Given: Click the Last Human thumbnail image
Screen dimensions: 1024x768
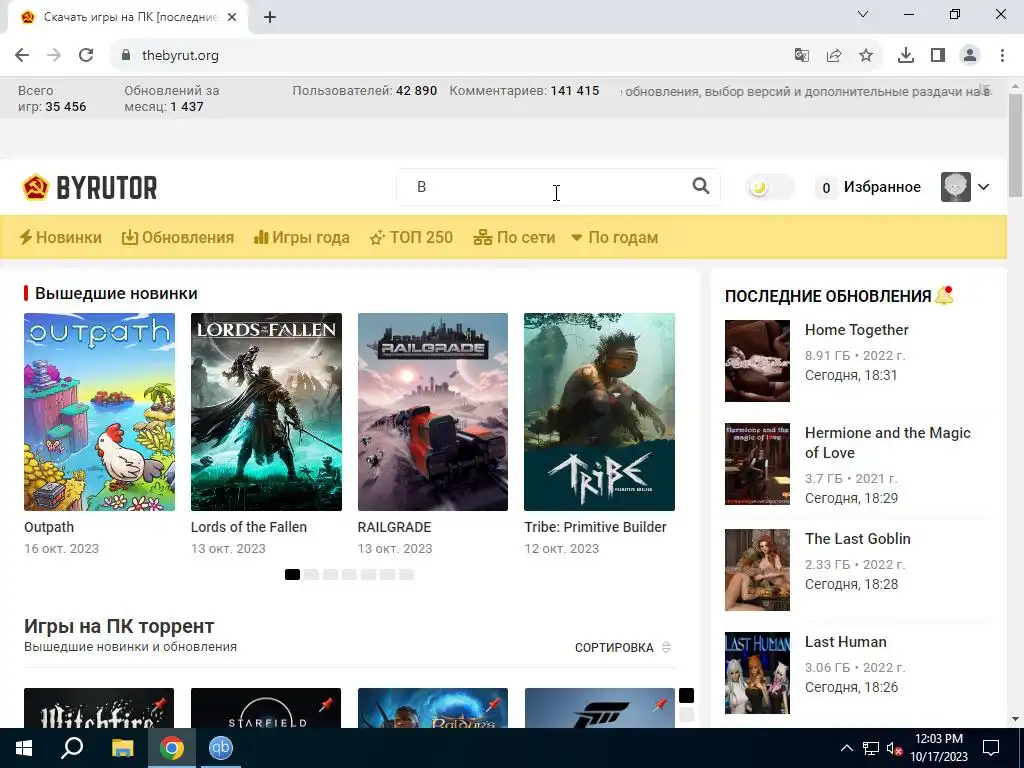Looking at the screenshot, I should 757,673.
